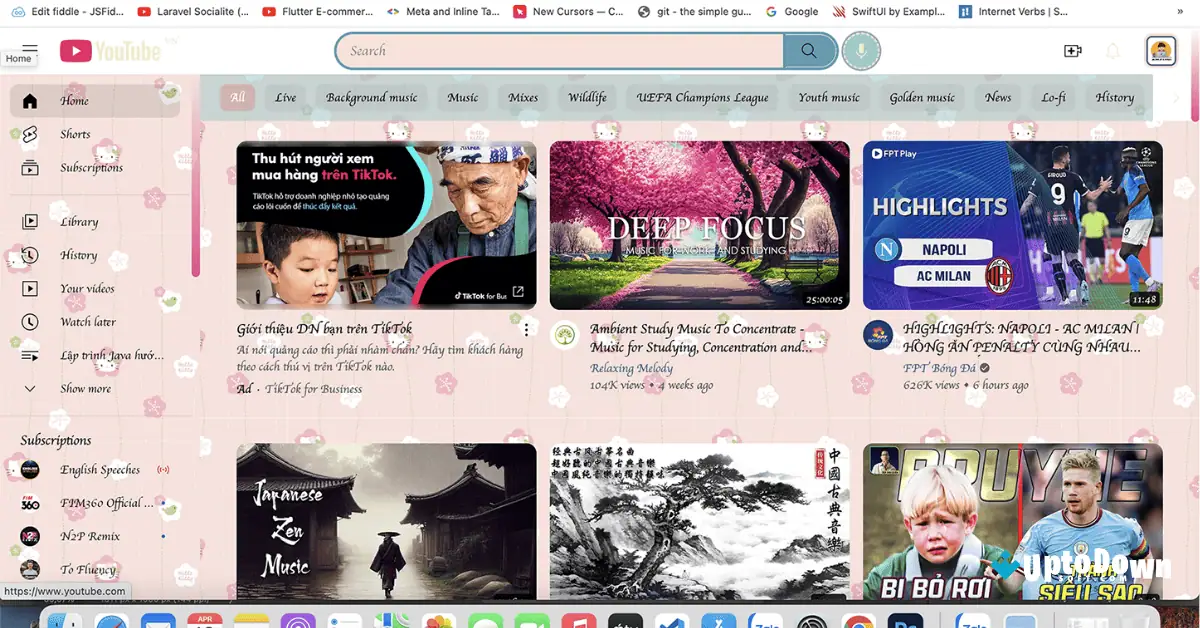The width and height of the screenshot is (1200, 628).
Task: Switch to the UEFA Champions League chip
Action: click(x=702, y=97)
